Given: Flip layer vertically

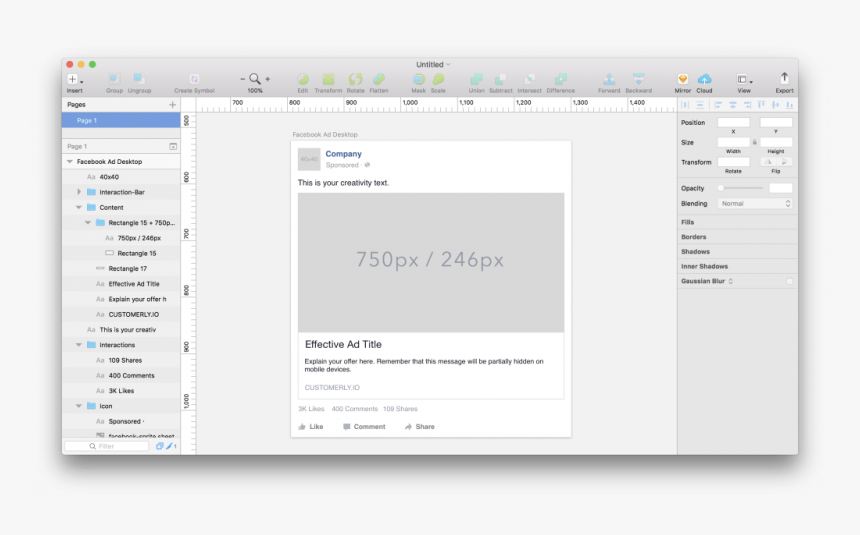Looking at the screenshot, I should coord(784,162).
